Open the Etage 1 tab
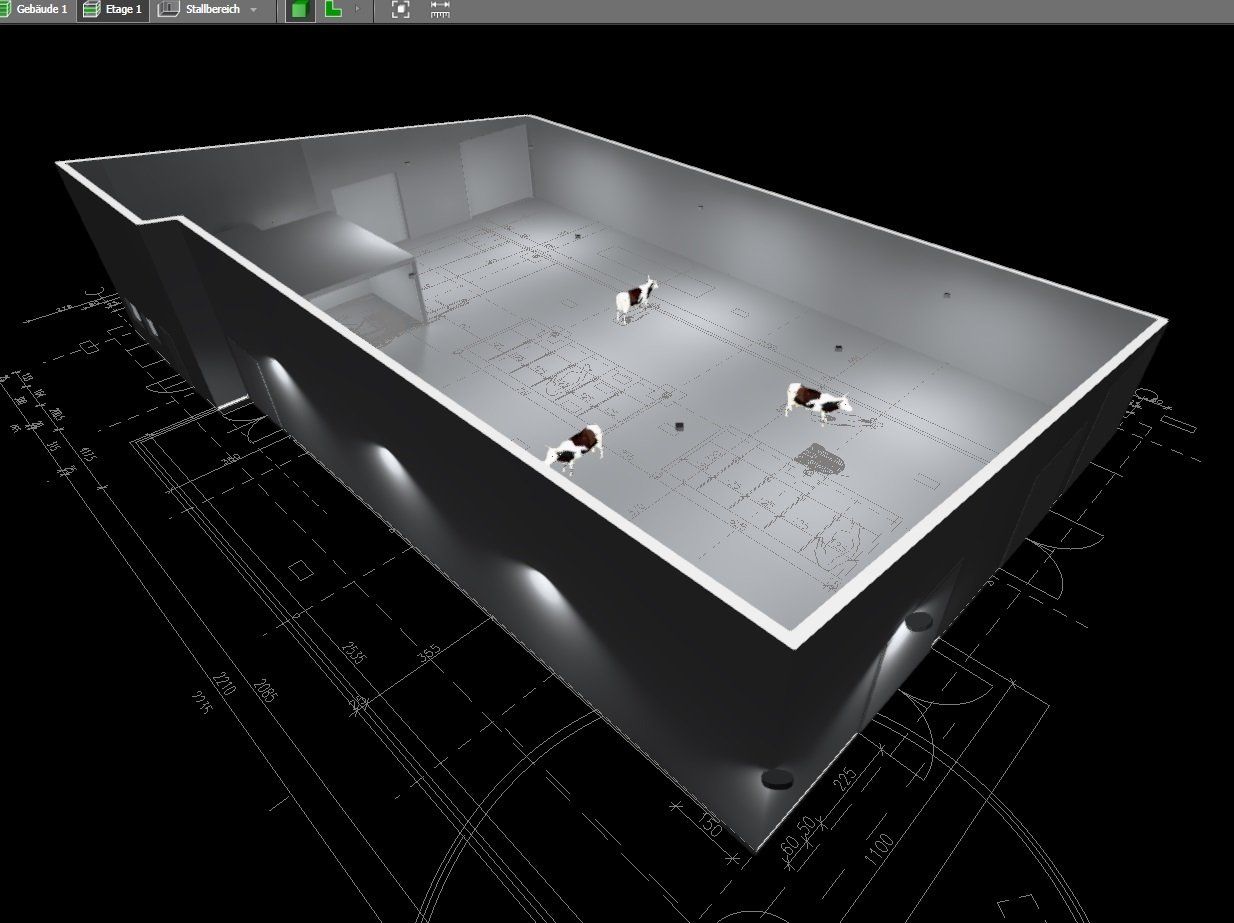The width and height of the screenshot is (1234, 923). [x=124, y=9]
